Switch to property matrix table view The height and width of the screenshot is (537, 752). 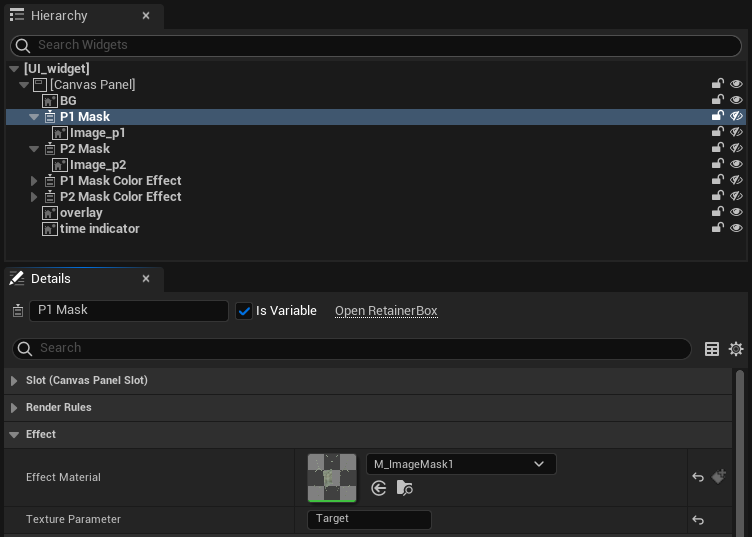(712, 349)
